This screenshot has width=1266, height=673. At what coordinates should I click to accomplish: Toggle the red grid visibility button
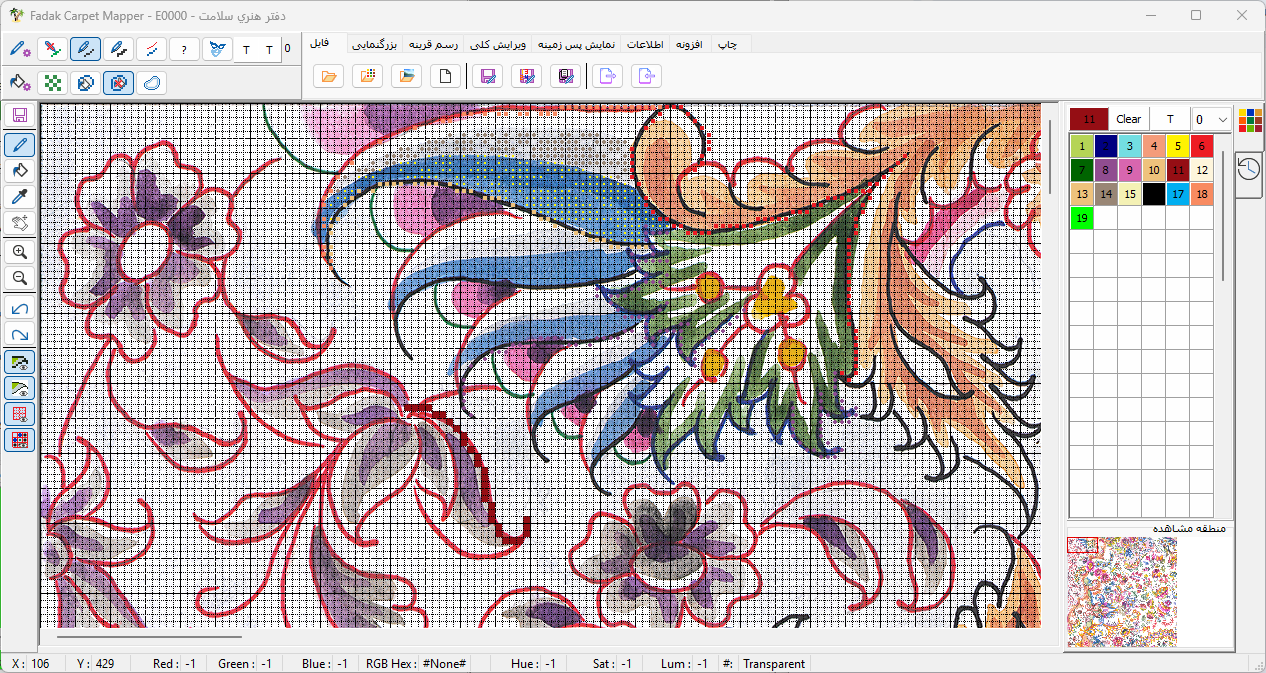point(20,414)
